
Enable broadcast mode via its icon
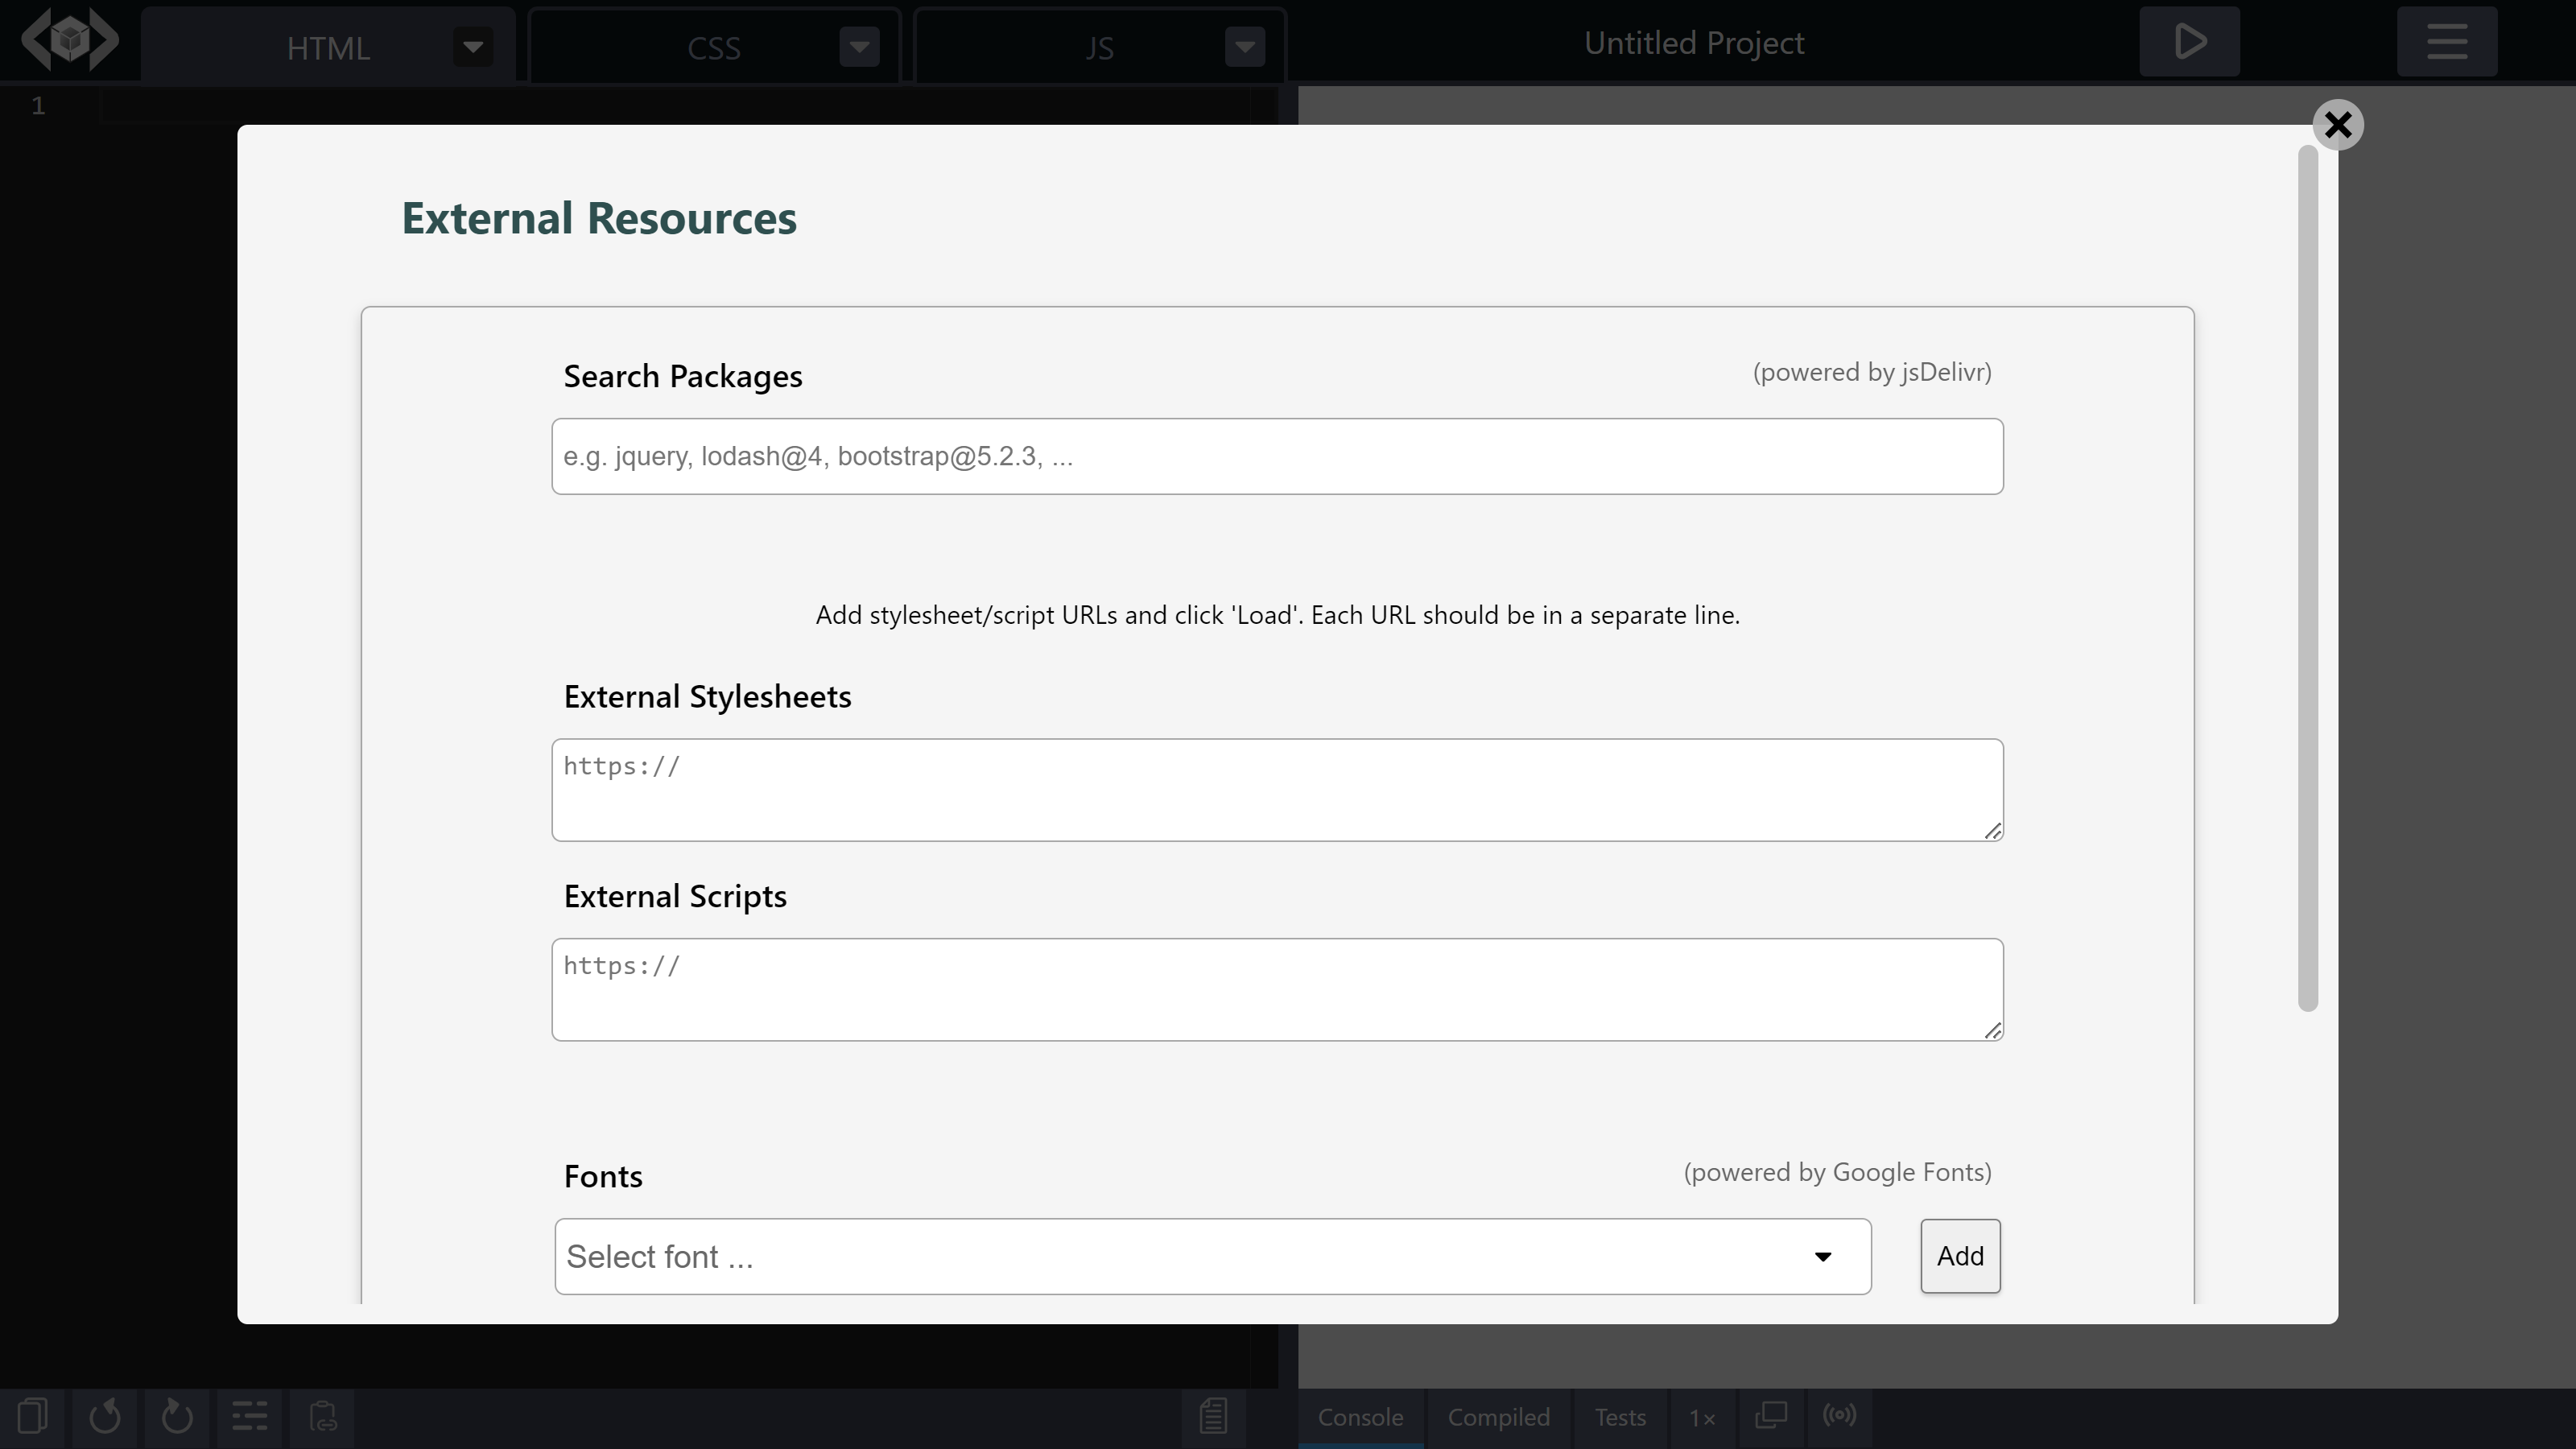coord(1841,1416)
